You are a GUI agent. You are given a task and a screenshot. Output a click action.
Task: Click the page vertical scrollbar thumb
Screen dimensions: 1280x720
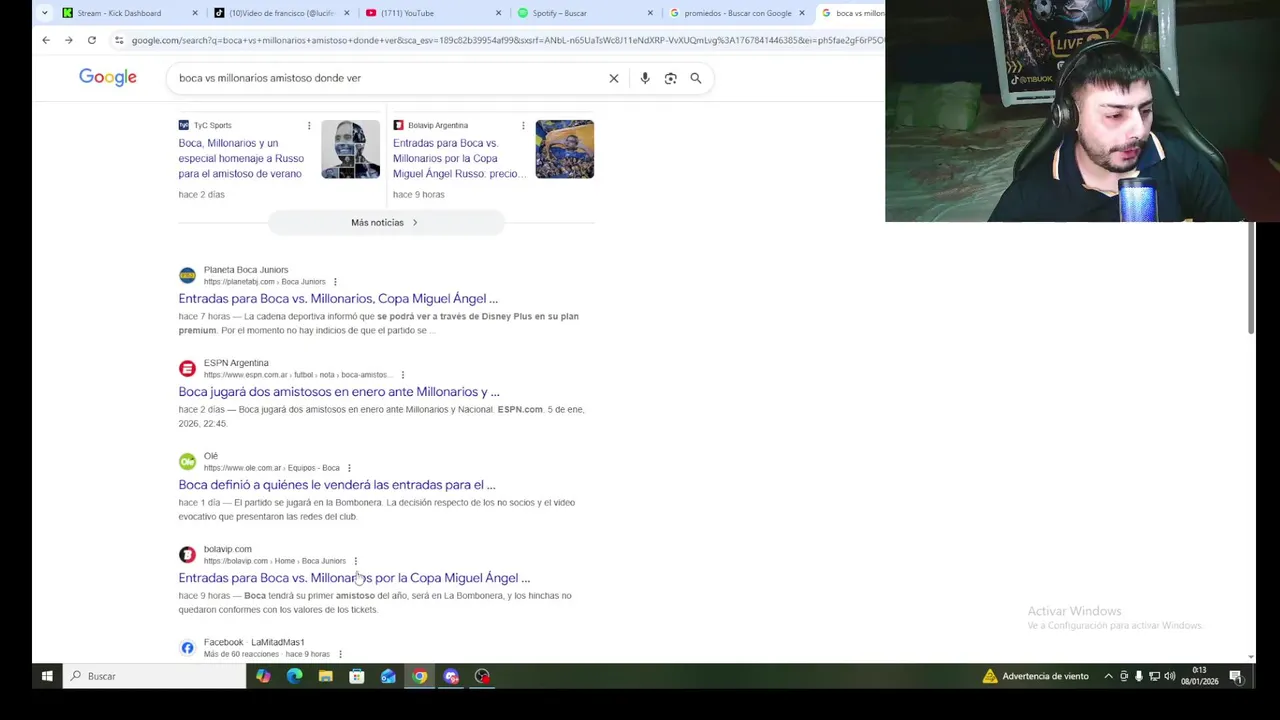(x=1251, y=278)
